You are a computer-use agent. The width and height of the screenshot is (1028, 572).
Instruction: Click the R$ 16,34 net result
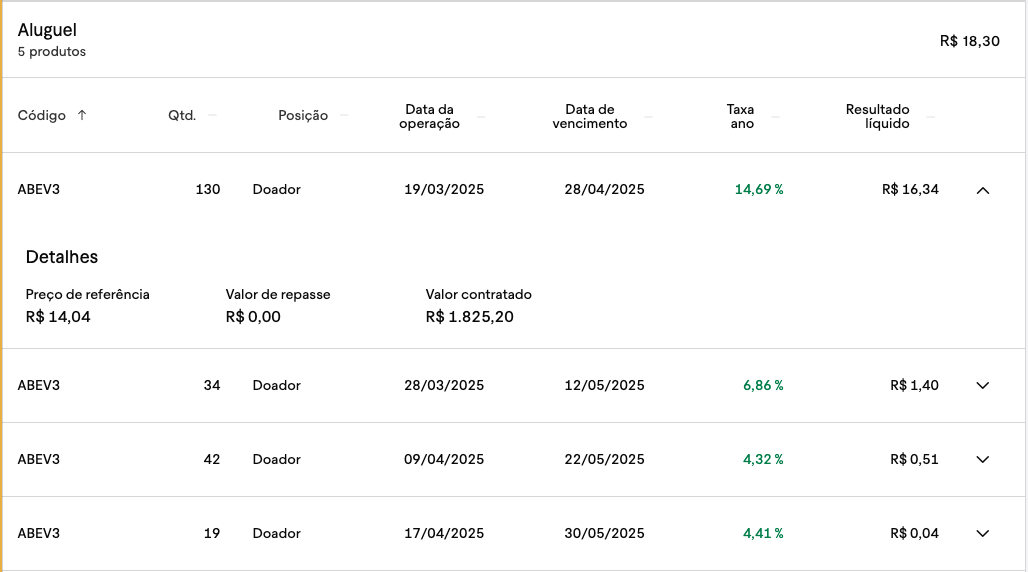click(x=910, y=190)
